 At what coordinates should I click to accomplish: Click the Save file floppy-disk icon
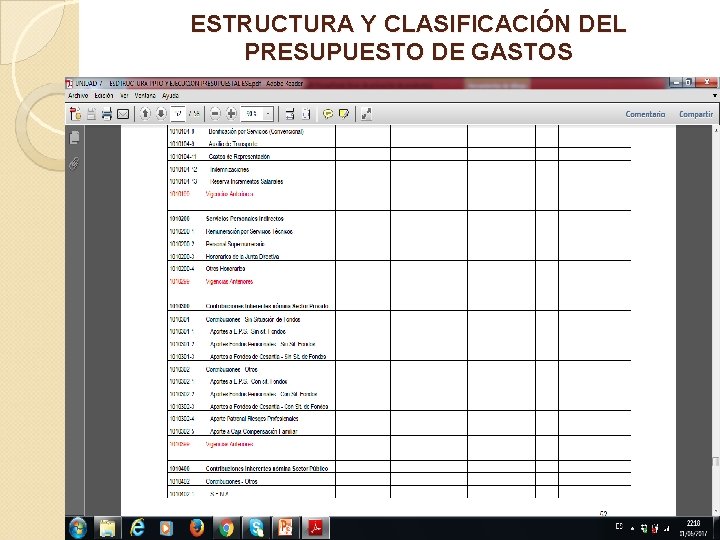(91, 113)
